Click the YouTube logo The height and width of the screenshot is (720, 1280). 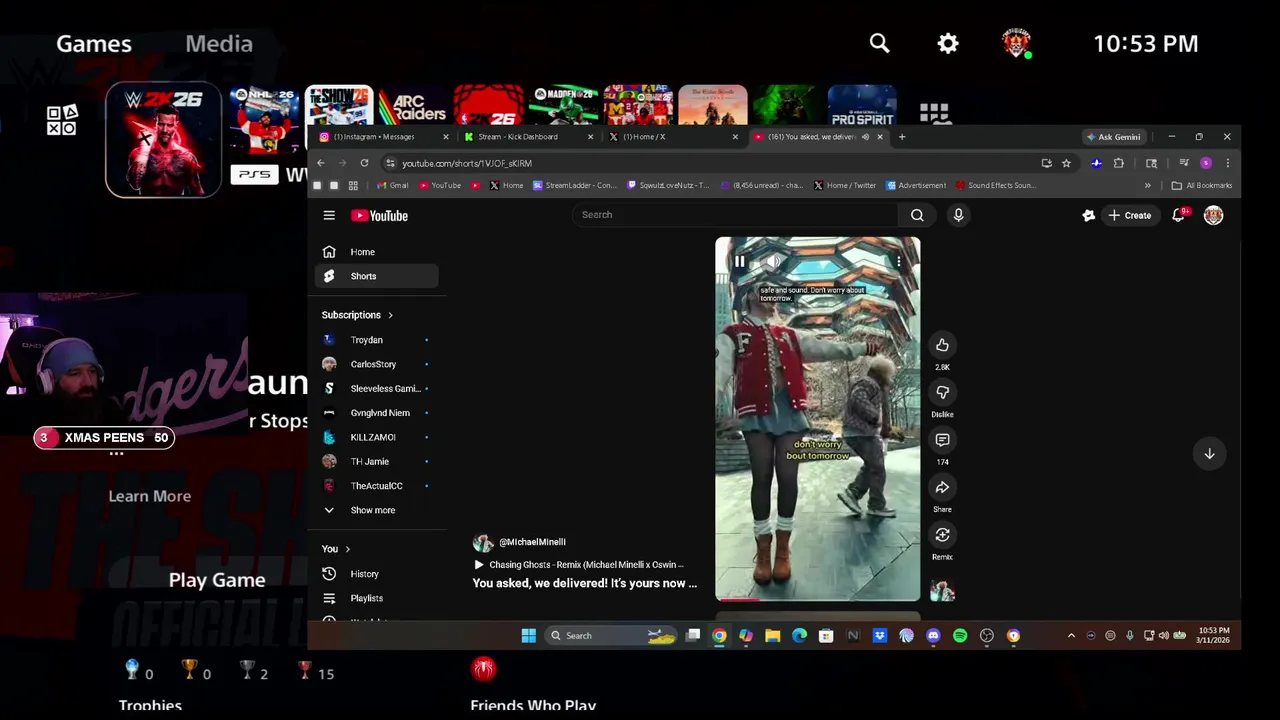click(379, 215)
